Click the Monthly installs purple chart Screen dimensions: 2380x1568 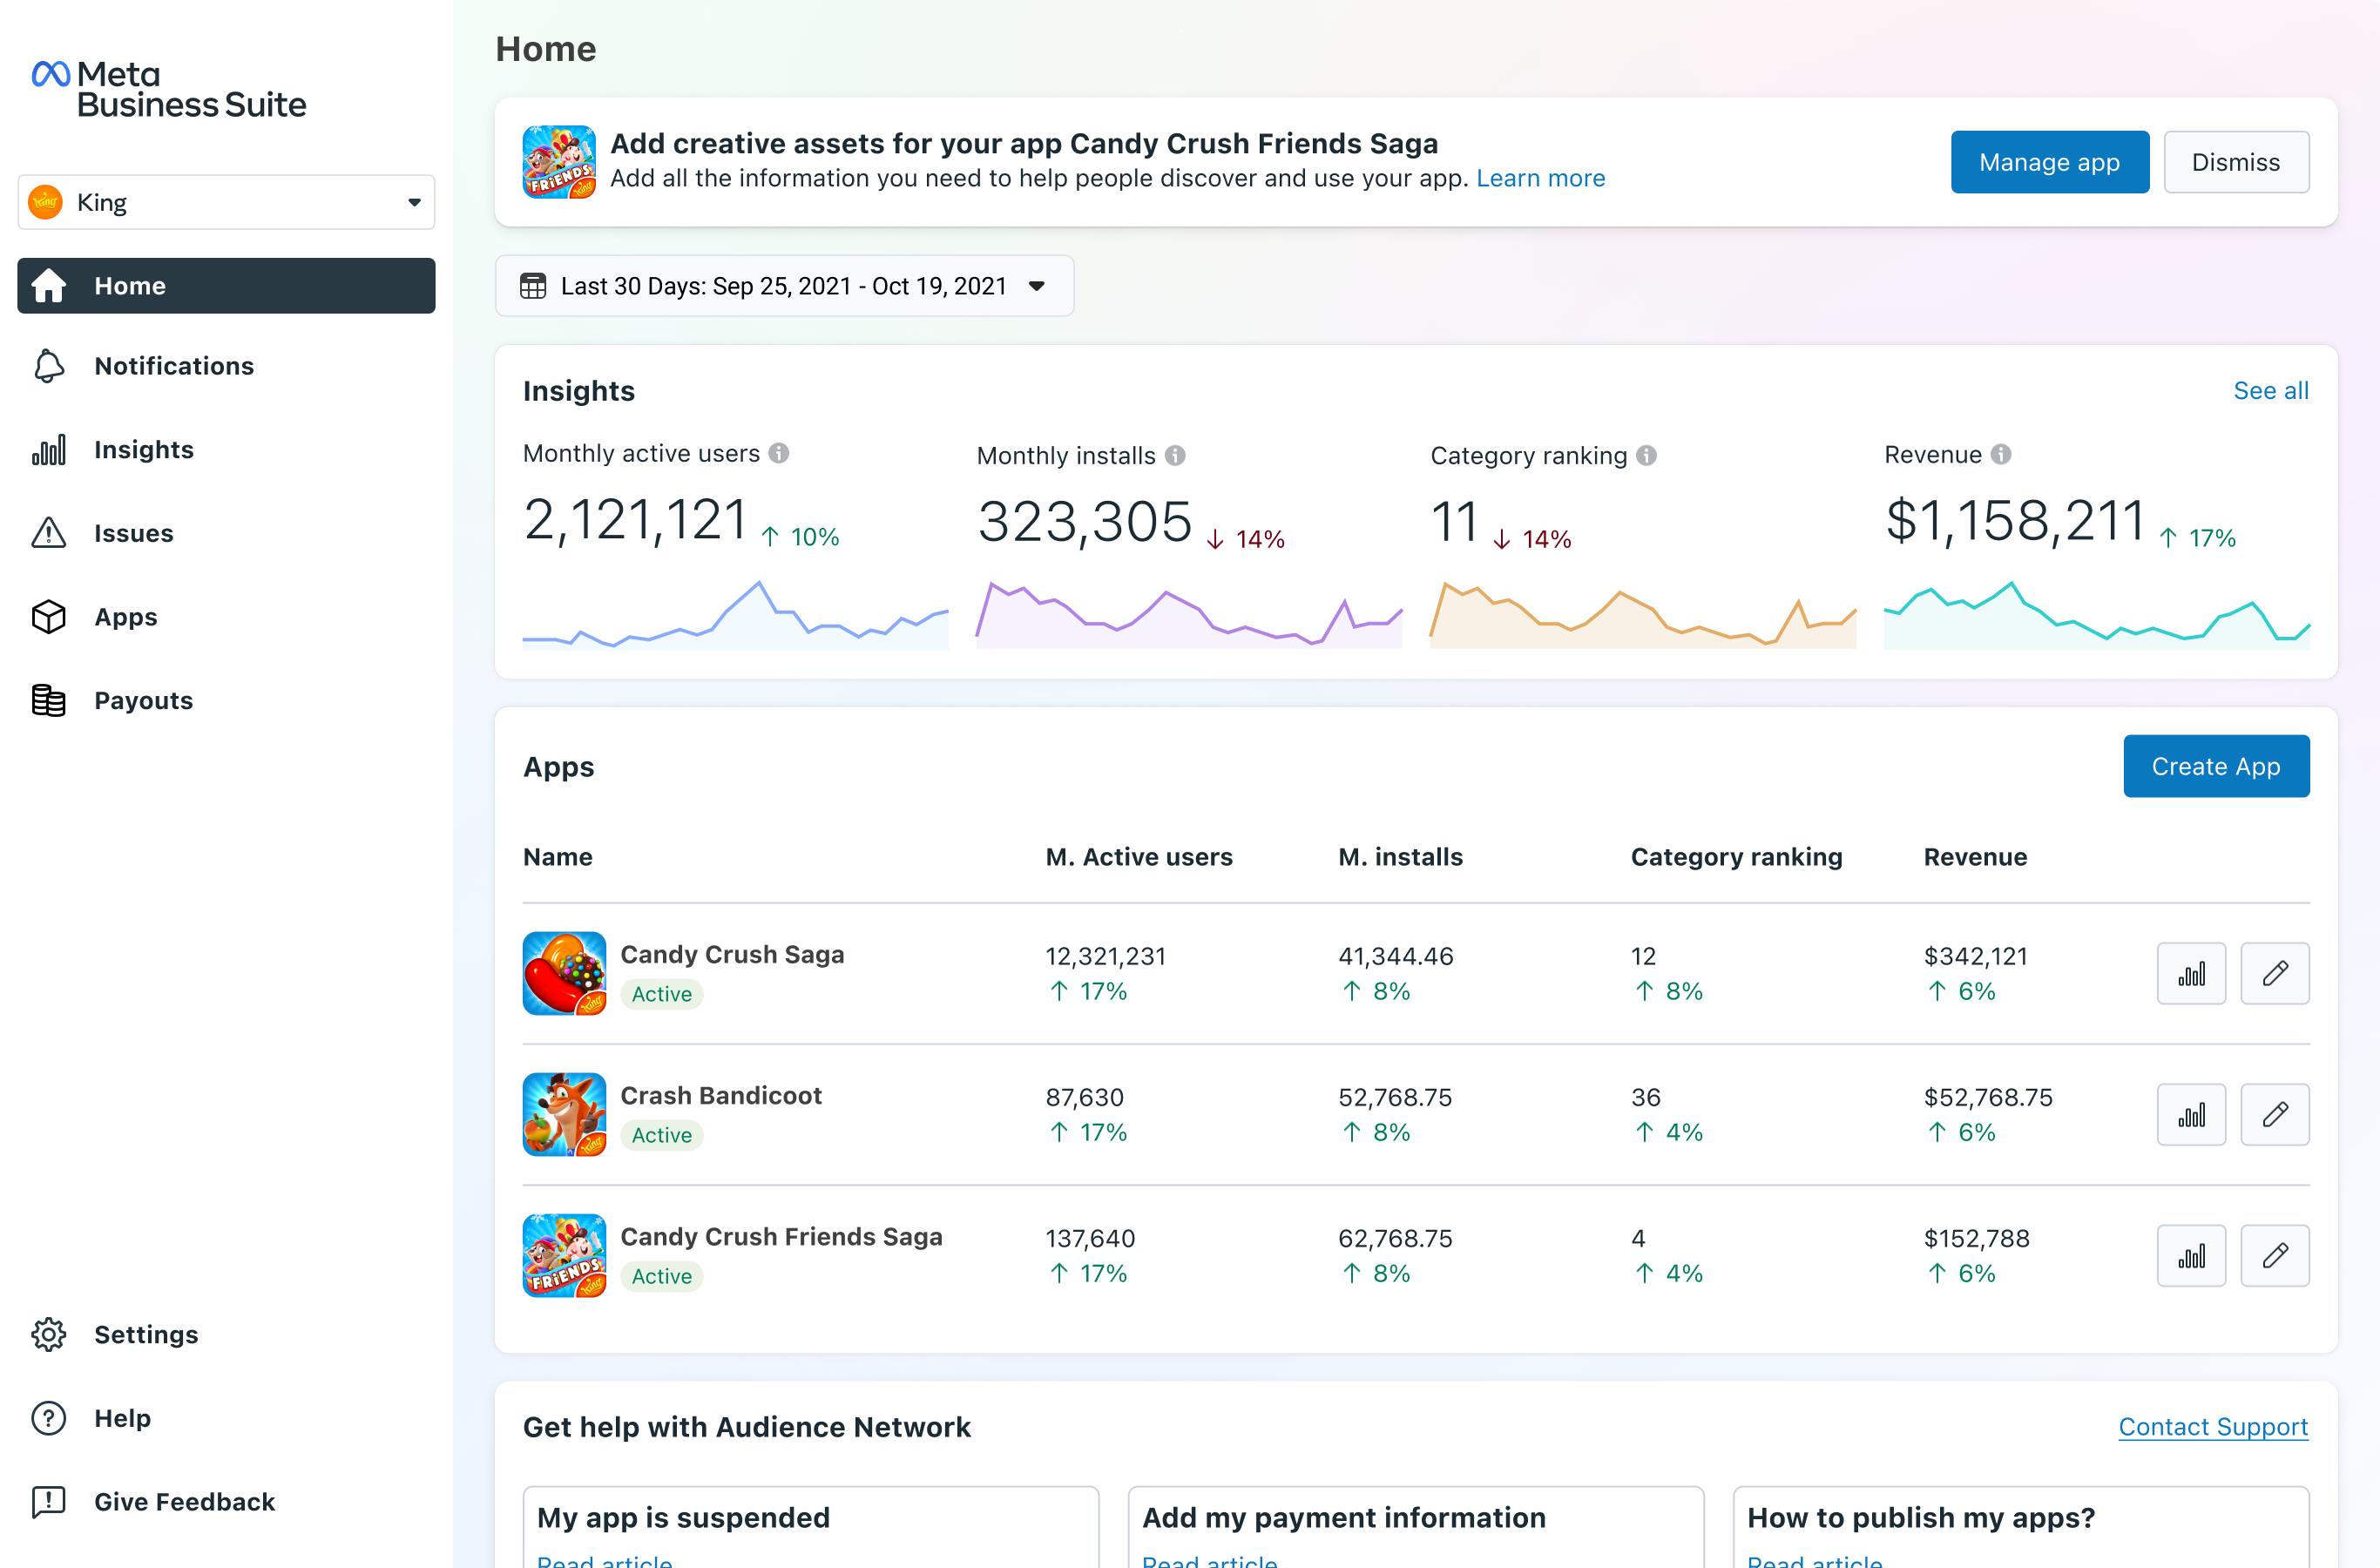coord(1189,615)
